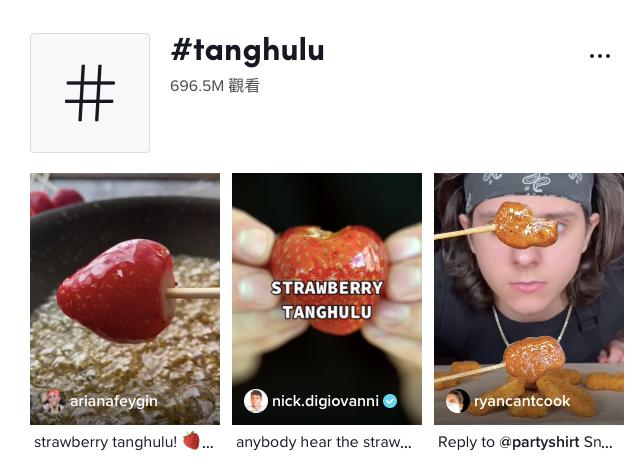
Task: Open ryancantcook's profile avatar
Action: point(457,401)
